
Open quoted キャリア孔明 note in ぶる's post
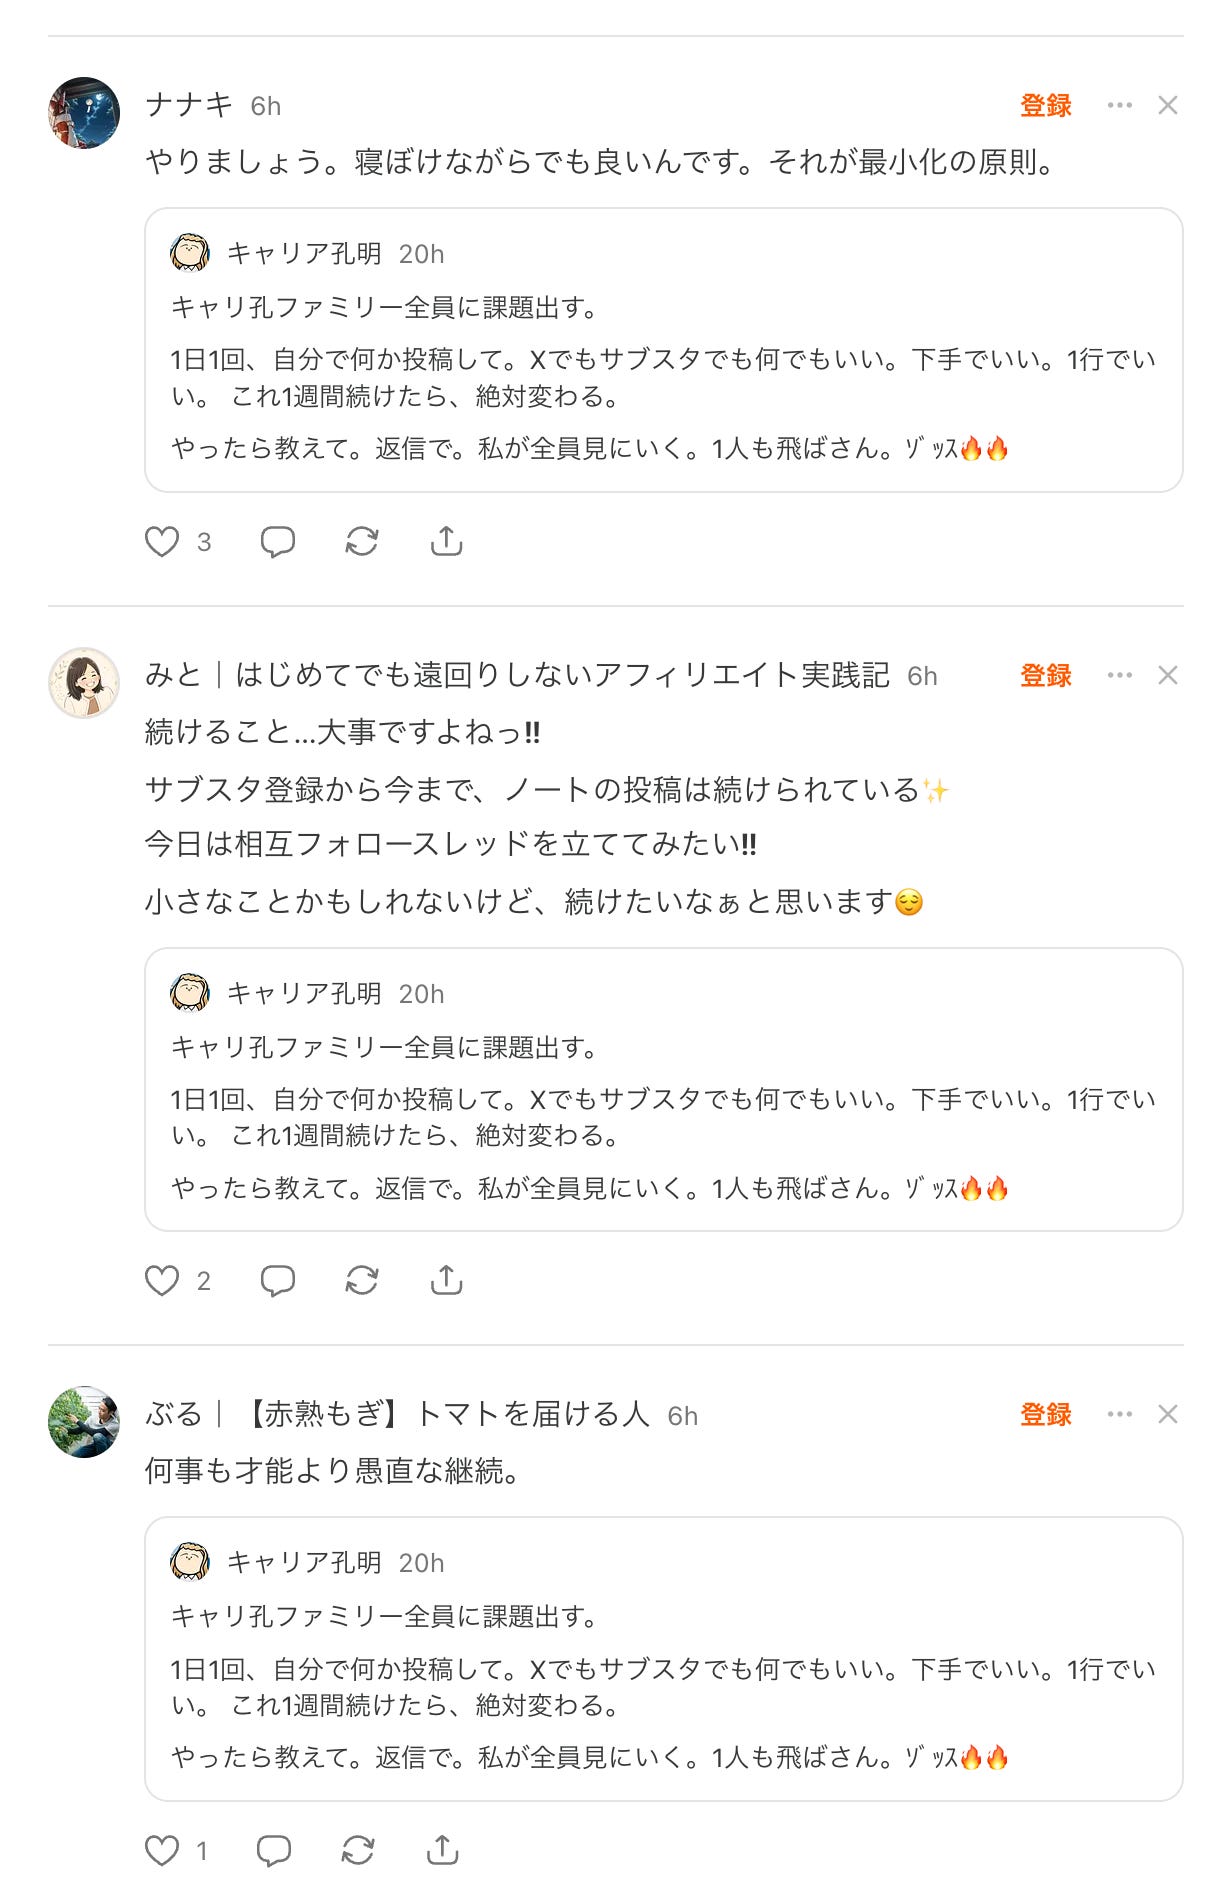pos(664,1659)
